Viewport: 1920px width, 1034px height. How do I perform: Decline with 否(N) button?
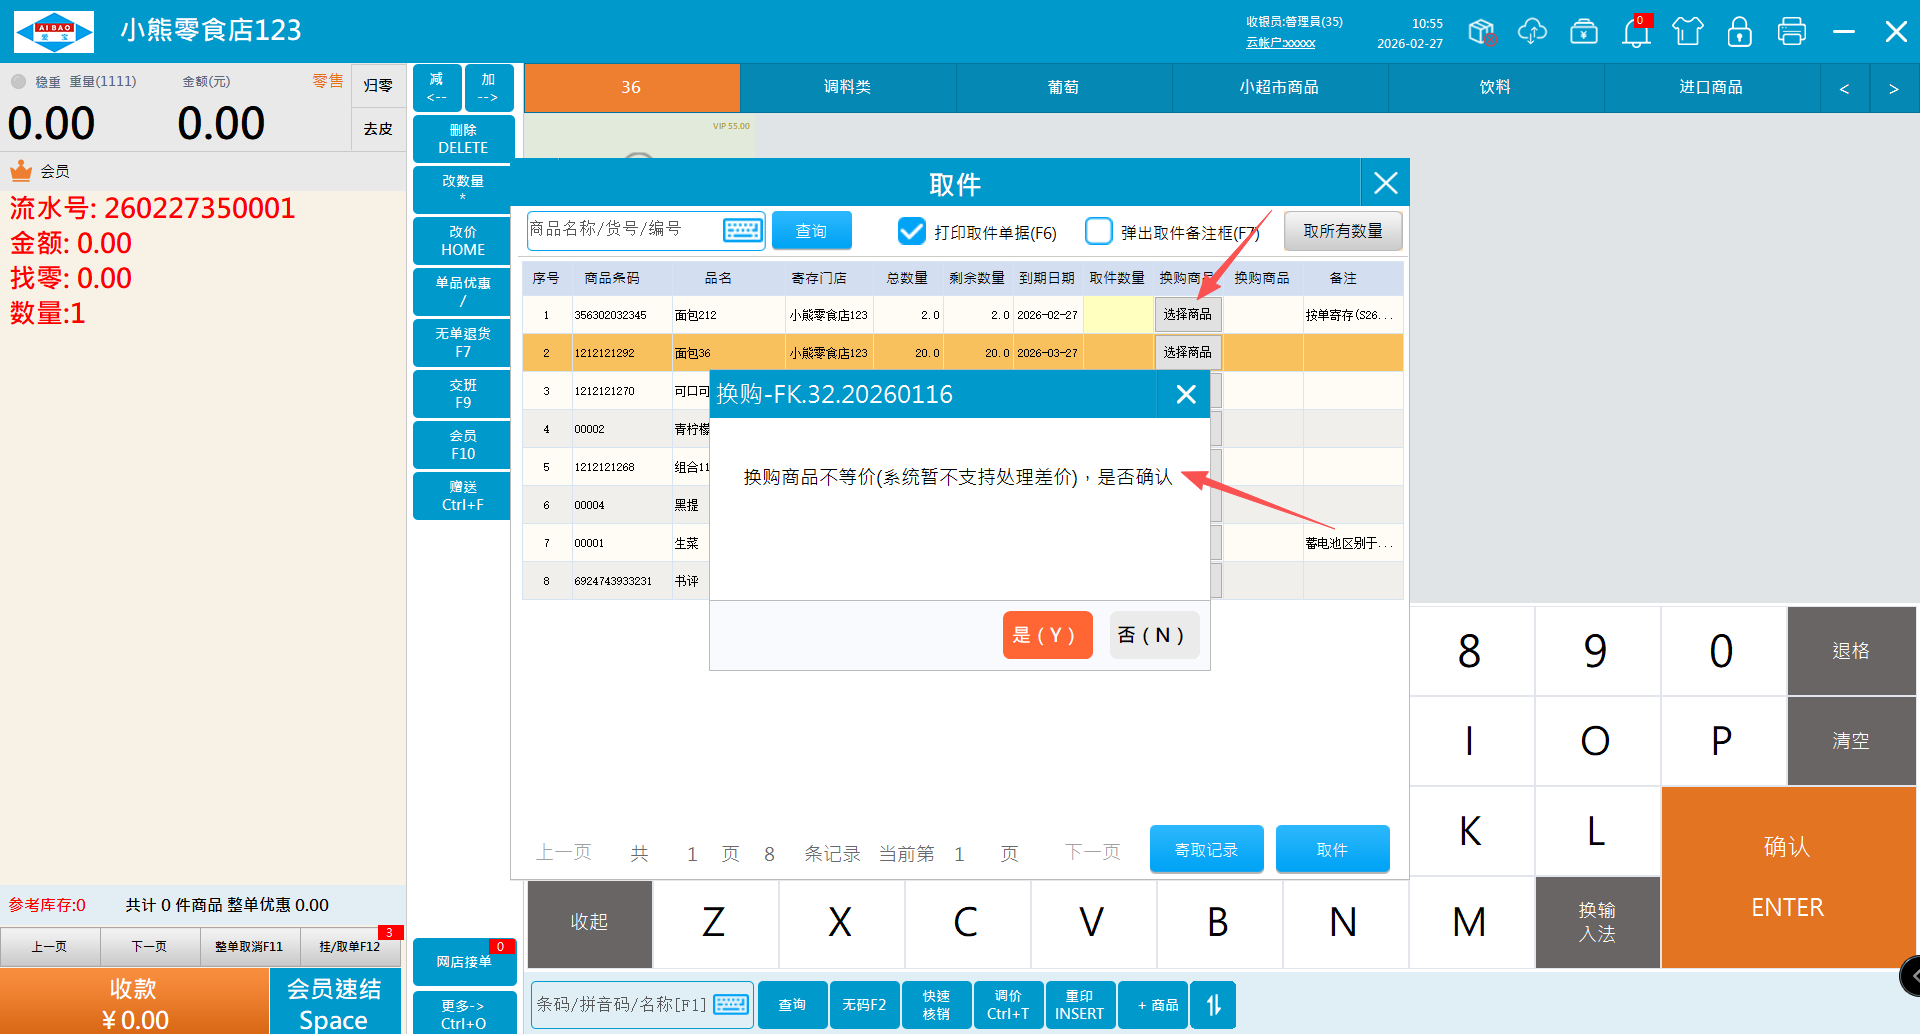click(x=1152, y=635)
